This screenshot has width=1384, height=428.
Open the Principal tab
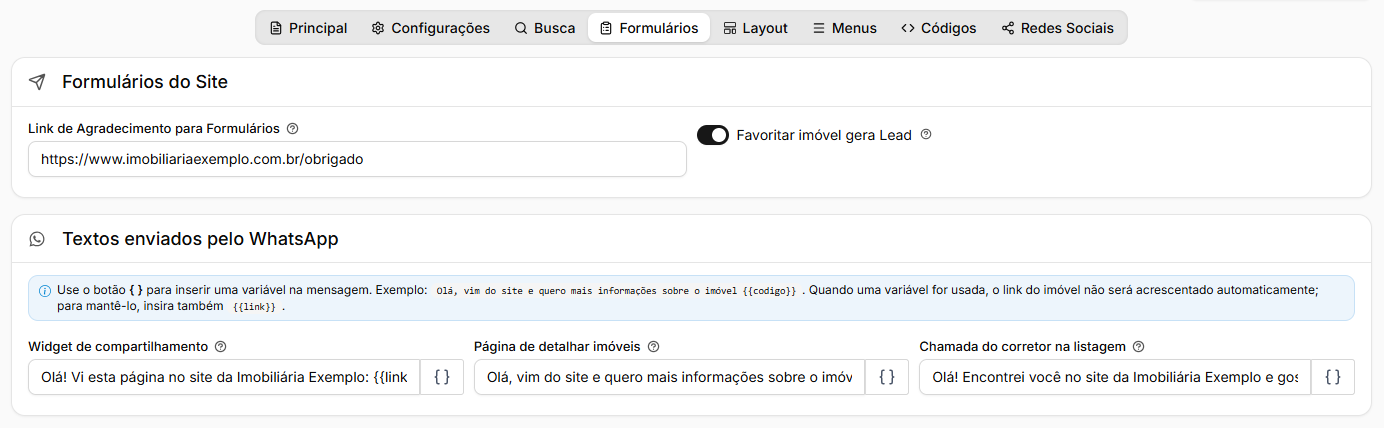(x=309, y=28)
